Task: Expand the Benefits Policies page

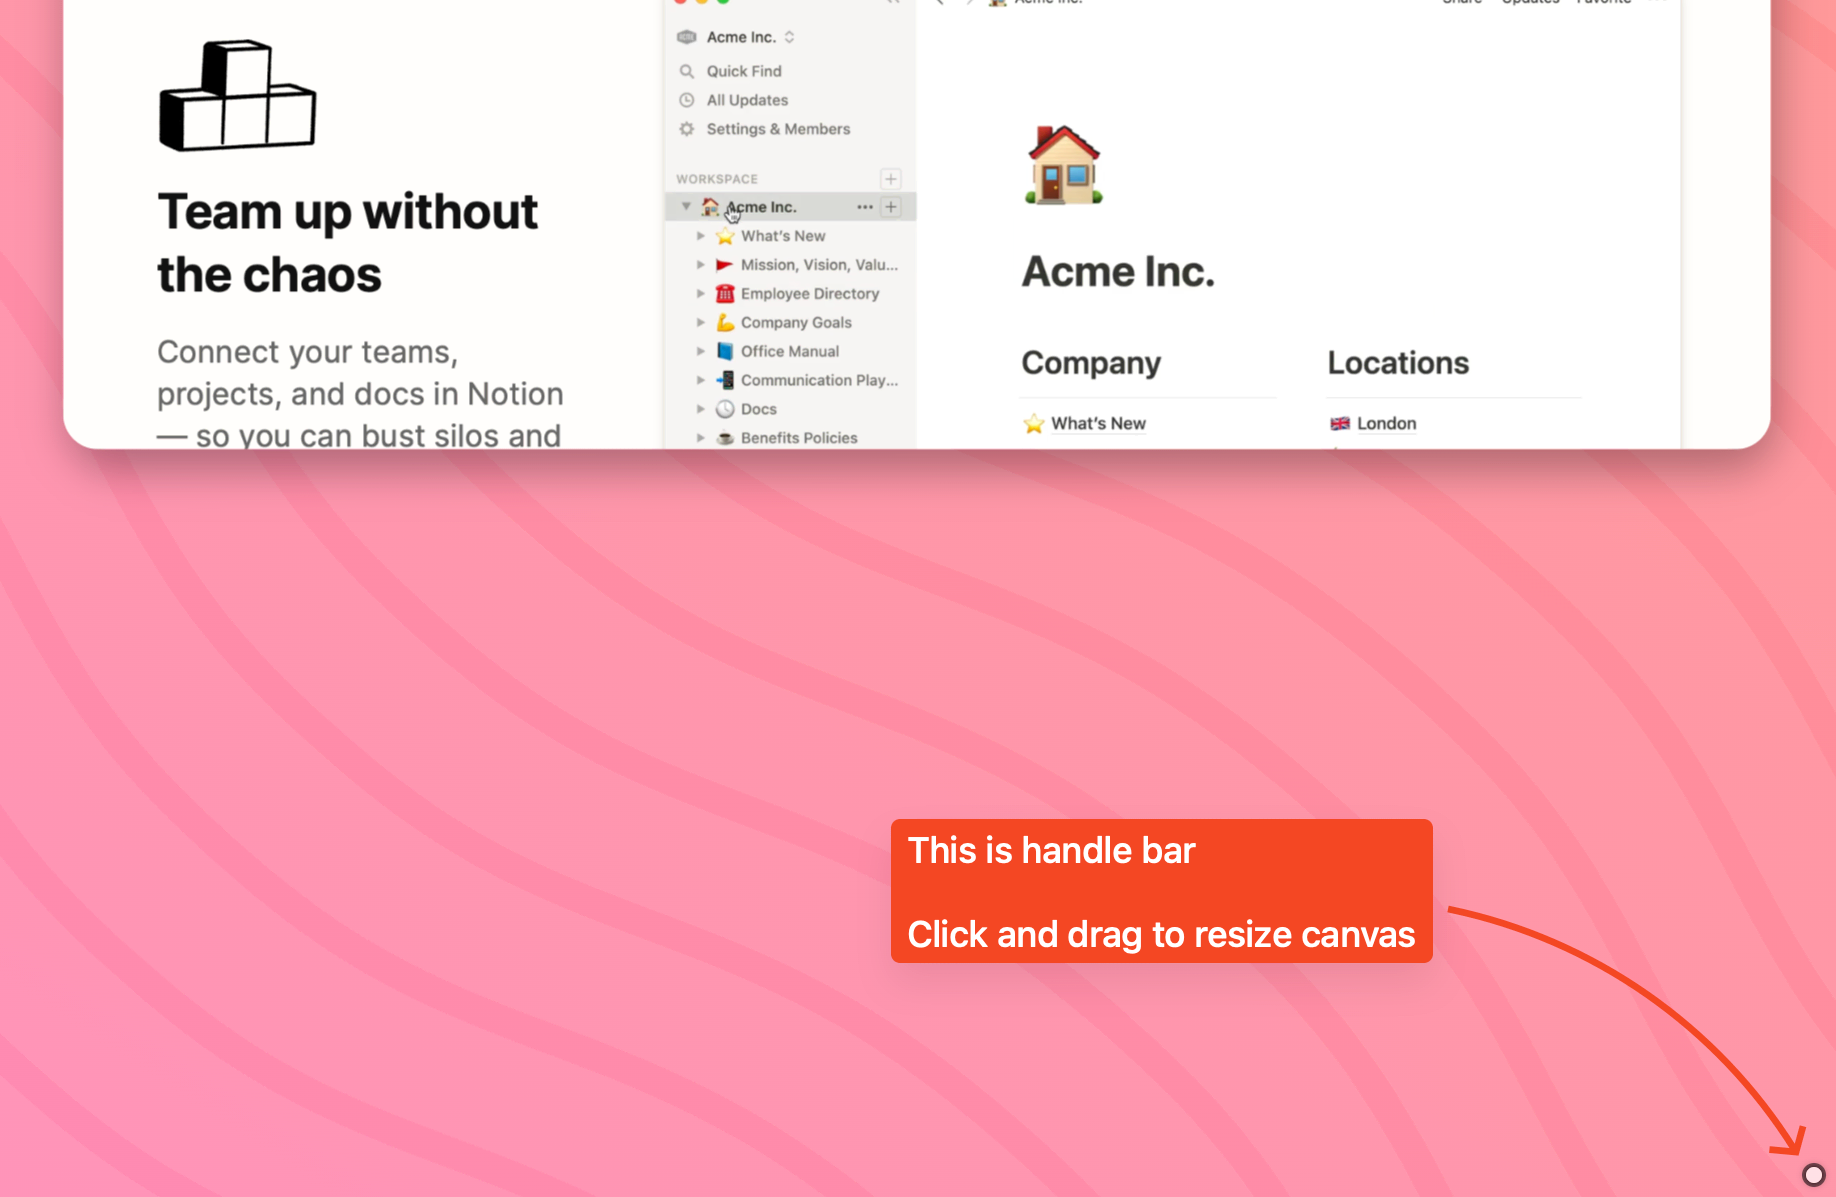Action: pos(701,438)
